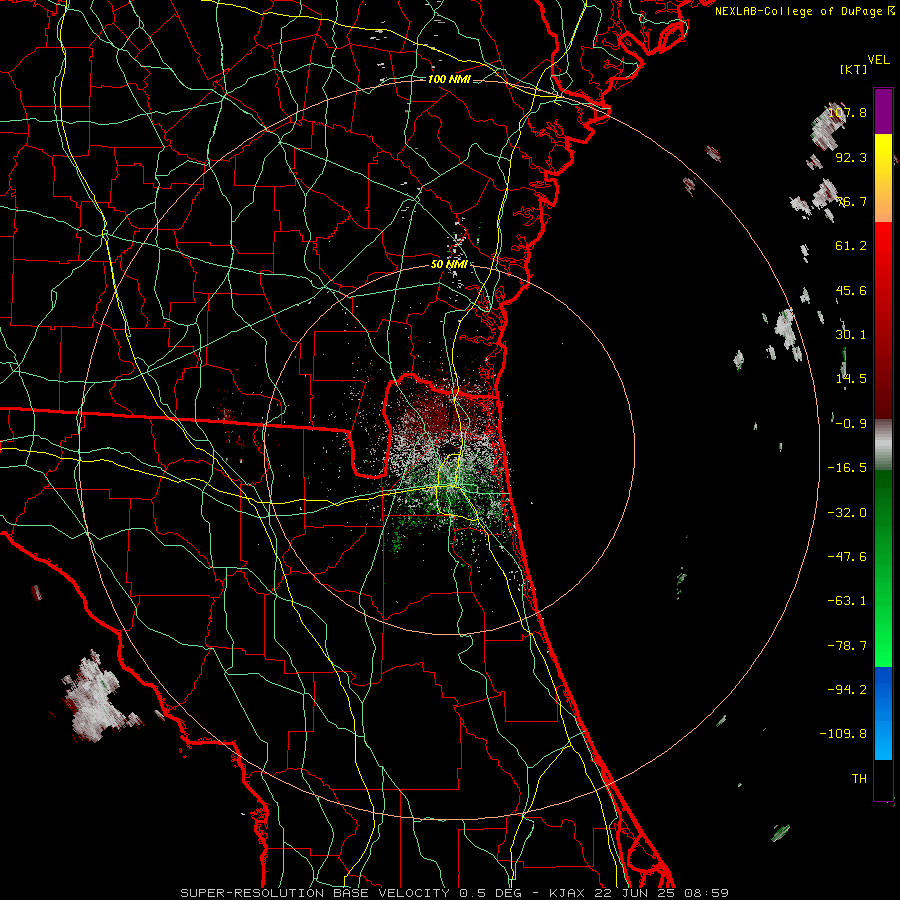
Task: Click the -94.2 scale value
Action: [x=847, y=690]
